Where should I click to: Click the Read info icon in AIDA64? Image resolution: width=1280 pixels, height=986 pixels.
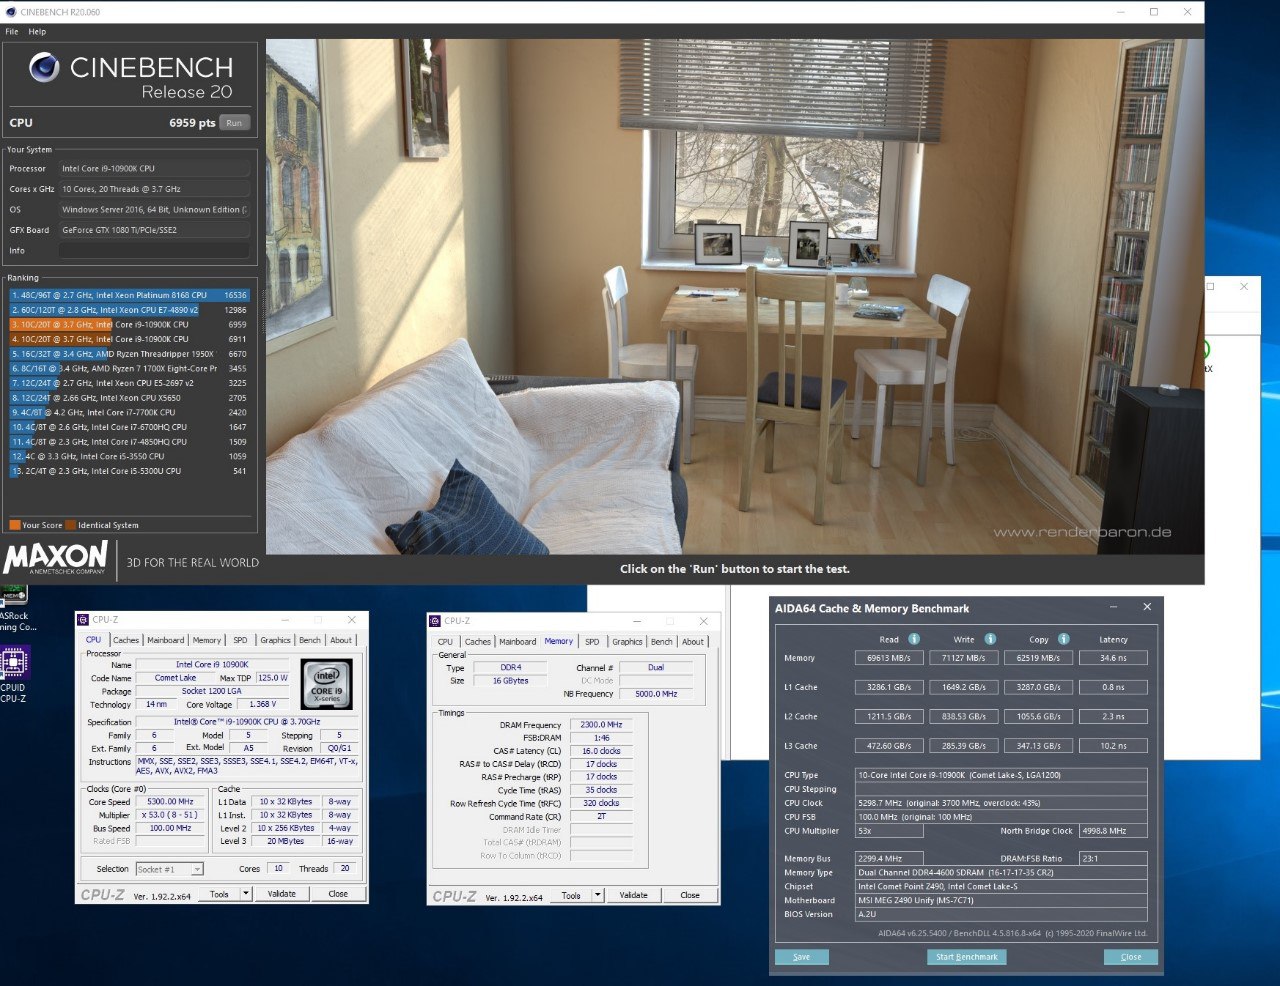914,639
